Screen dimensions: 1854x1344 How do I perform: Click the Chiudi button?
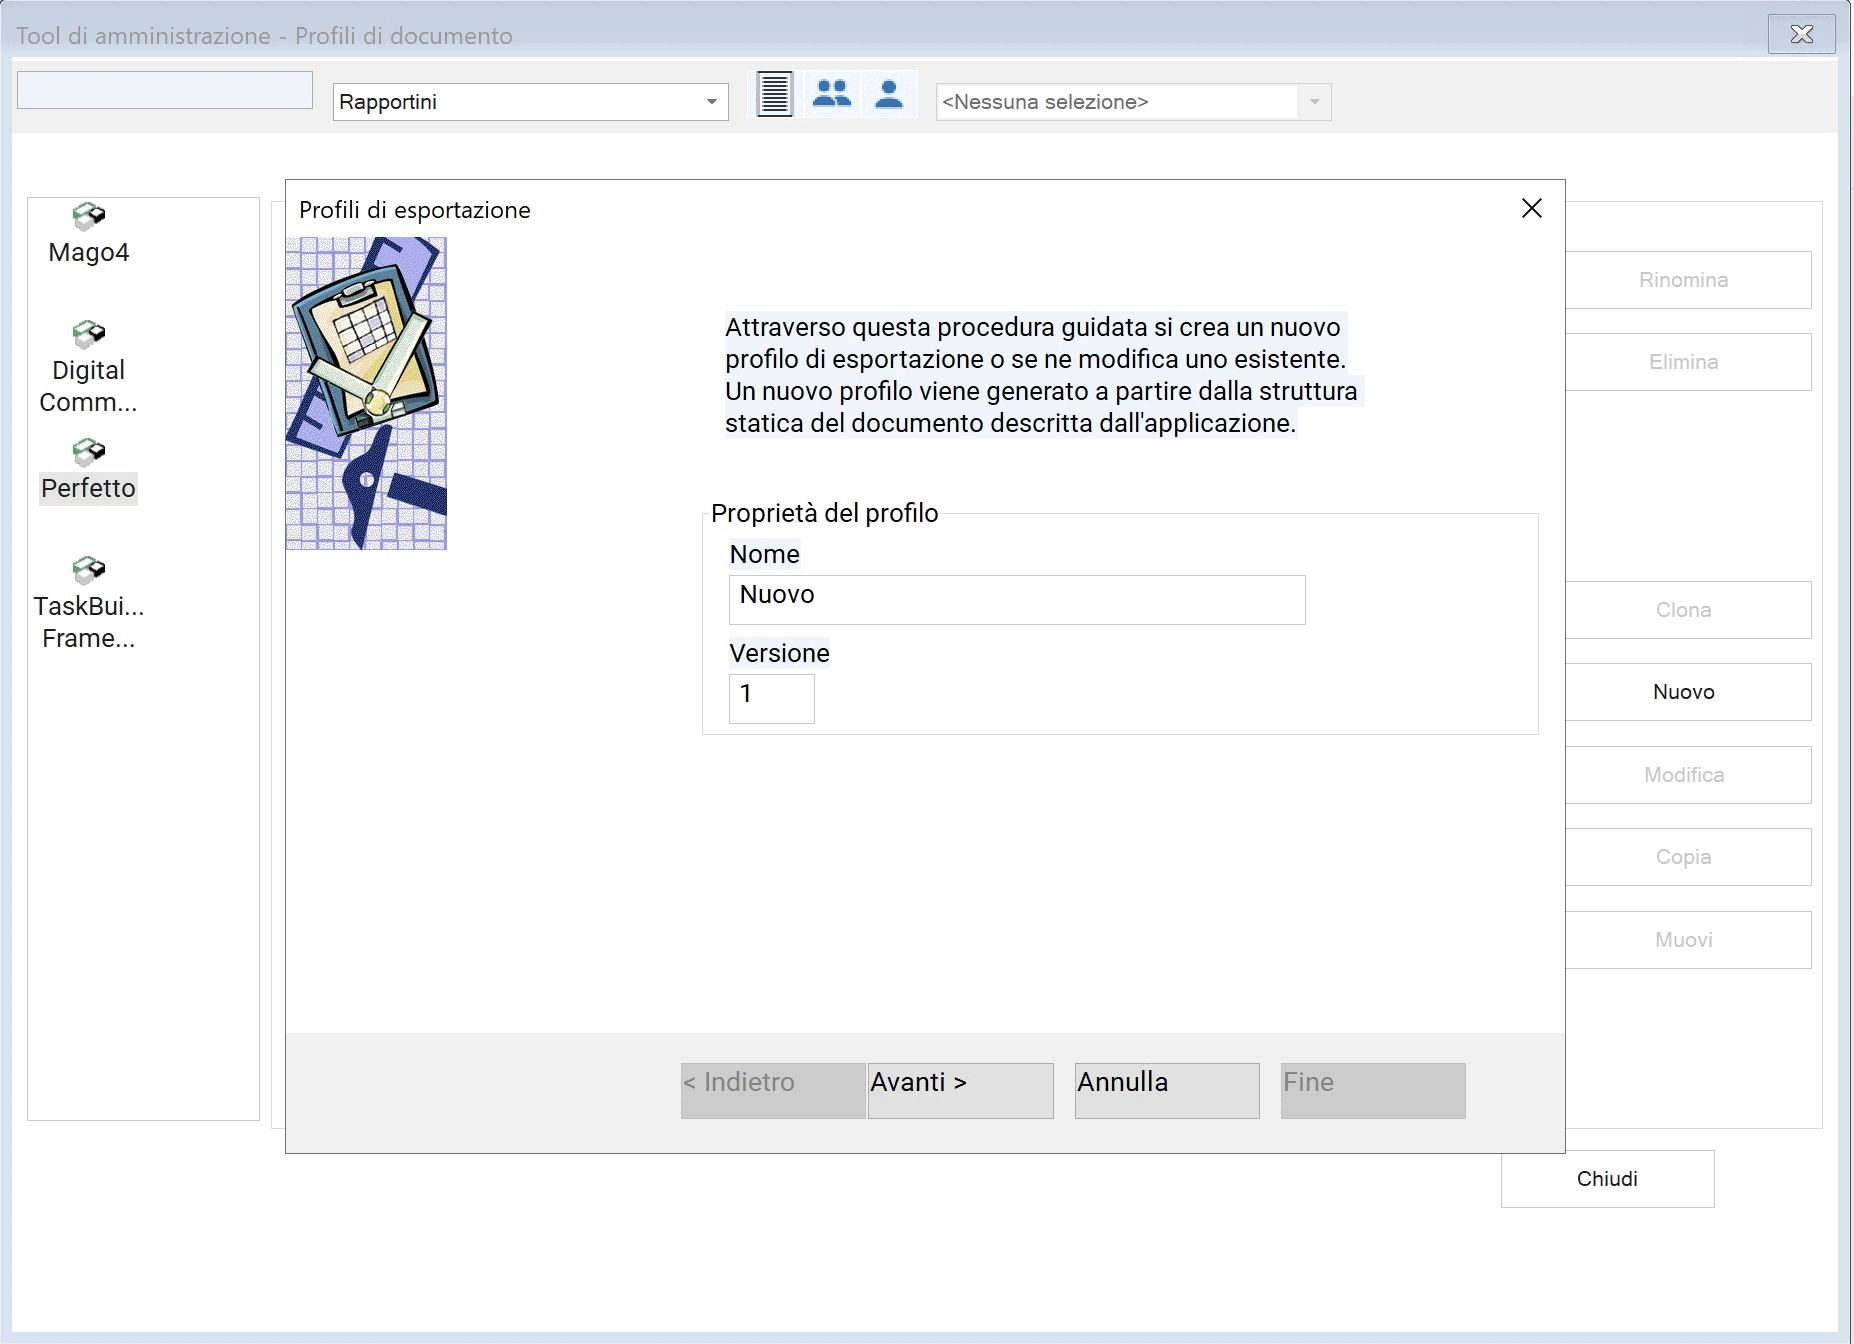click(x=1607, y=1179)
